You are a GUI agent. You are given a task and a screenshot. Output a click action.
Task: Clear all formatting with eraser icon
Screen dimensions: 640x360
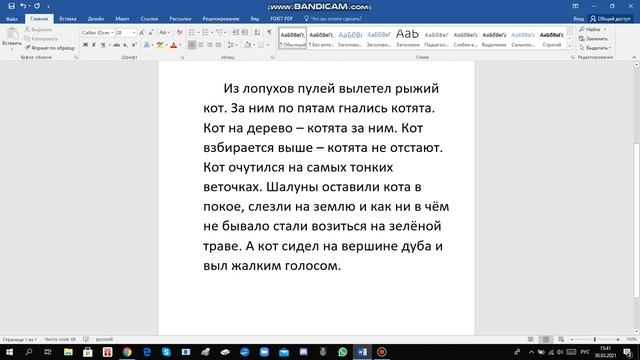point(179,33)
